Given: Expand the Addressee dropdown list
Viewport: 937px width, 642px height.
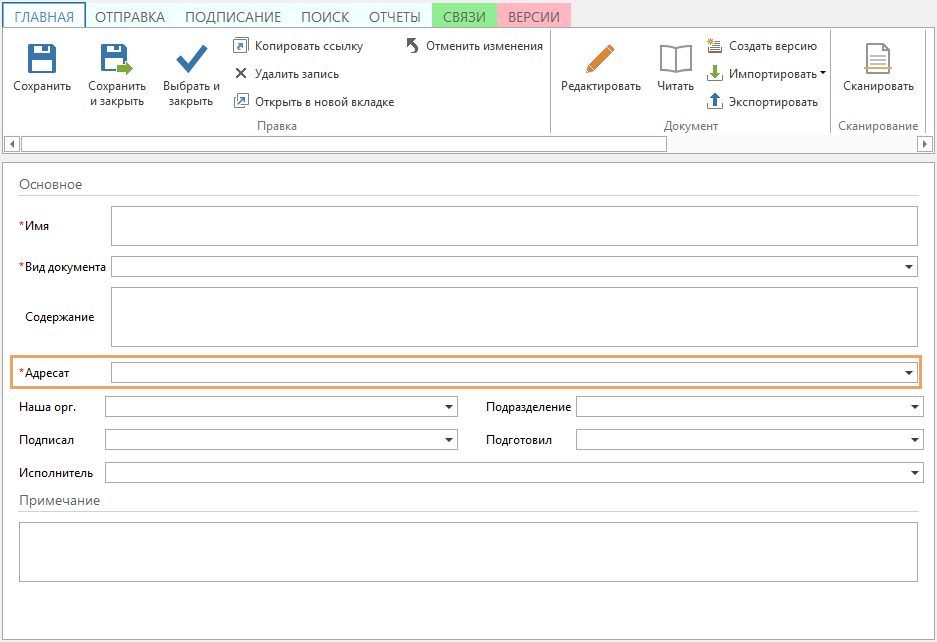Looking at the screenshot, I should coord(909,372).
